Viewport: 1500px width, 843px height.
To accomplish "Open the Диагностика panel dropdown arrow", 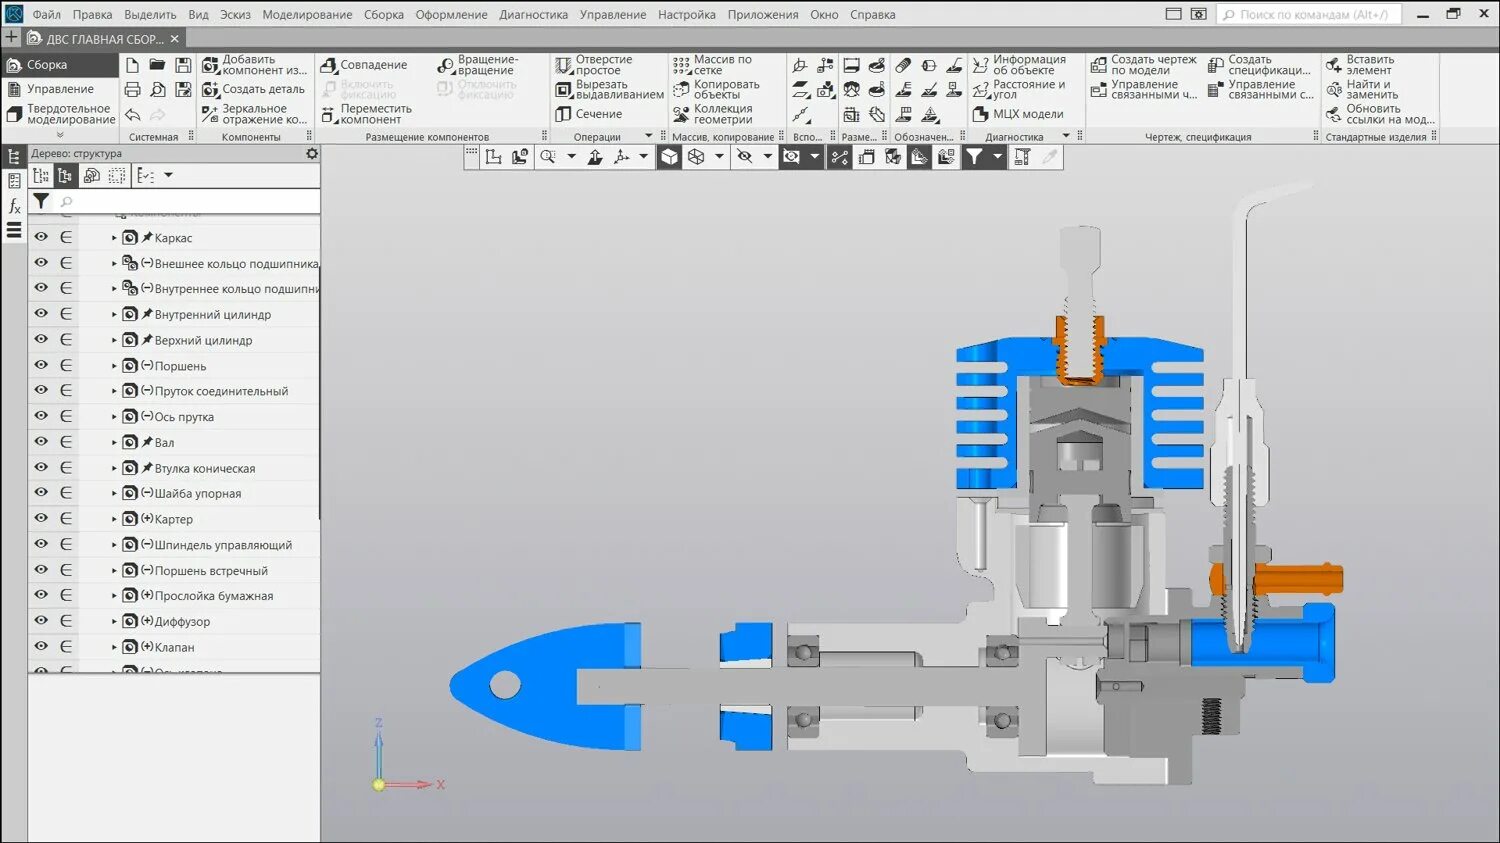I will pyautogui.click(x=1066, y=136).
